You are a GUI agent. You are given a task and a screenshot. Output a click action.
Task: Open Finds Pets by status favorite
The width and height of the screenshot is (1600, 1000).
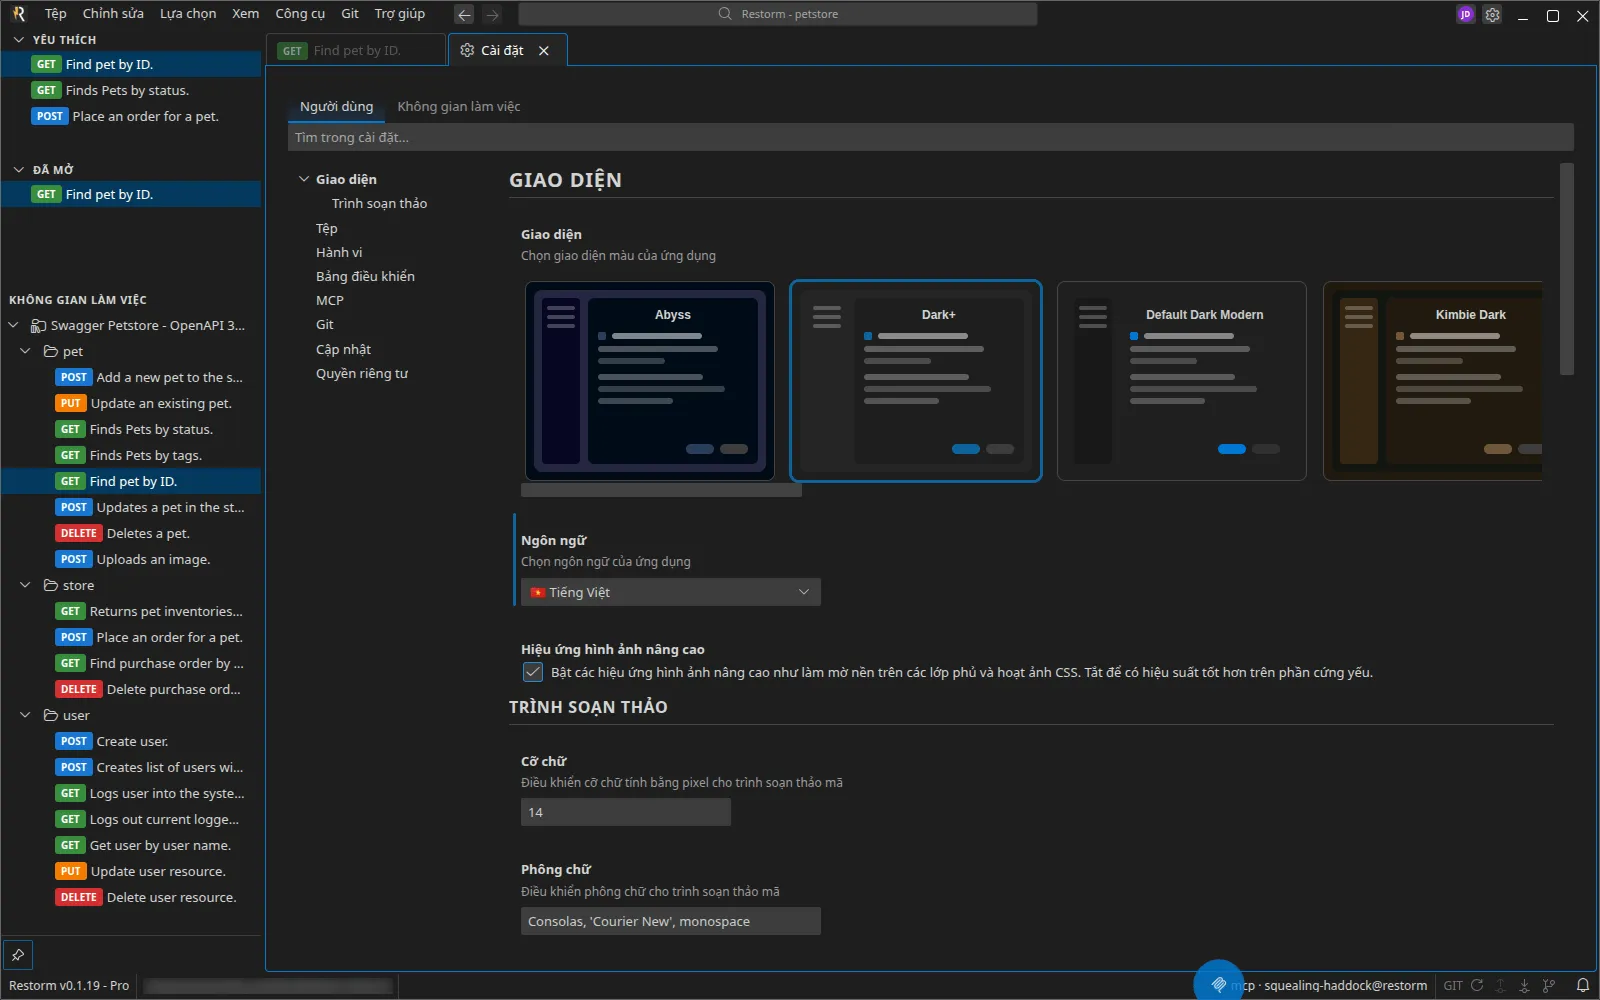tap(131, 90)
